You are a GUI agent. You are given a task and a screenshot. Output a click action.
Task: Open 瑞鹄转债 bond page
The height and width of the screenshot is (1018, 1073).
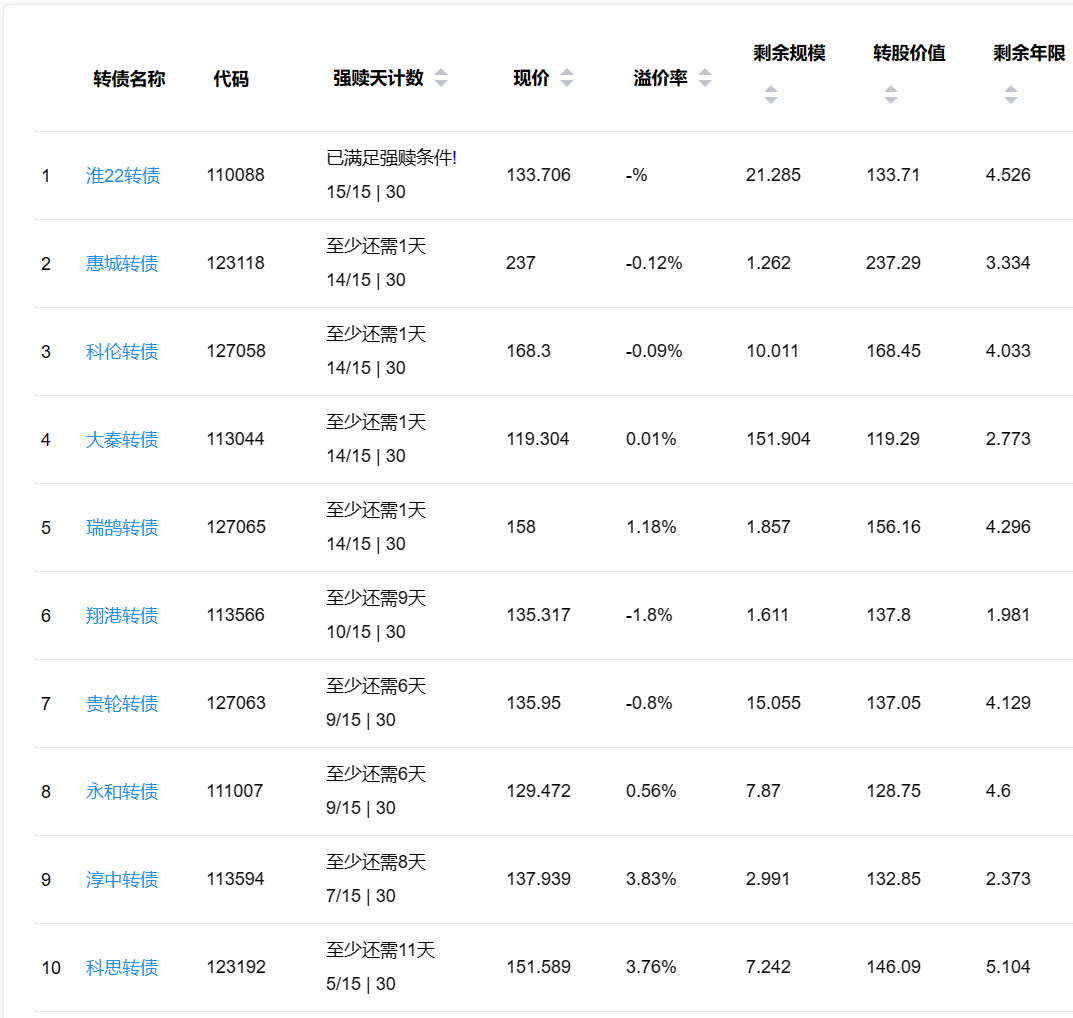coord(122,528)
